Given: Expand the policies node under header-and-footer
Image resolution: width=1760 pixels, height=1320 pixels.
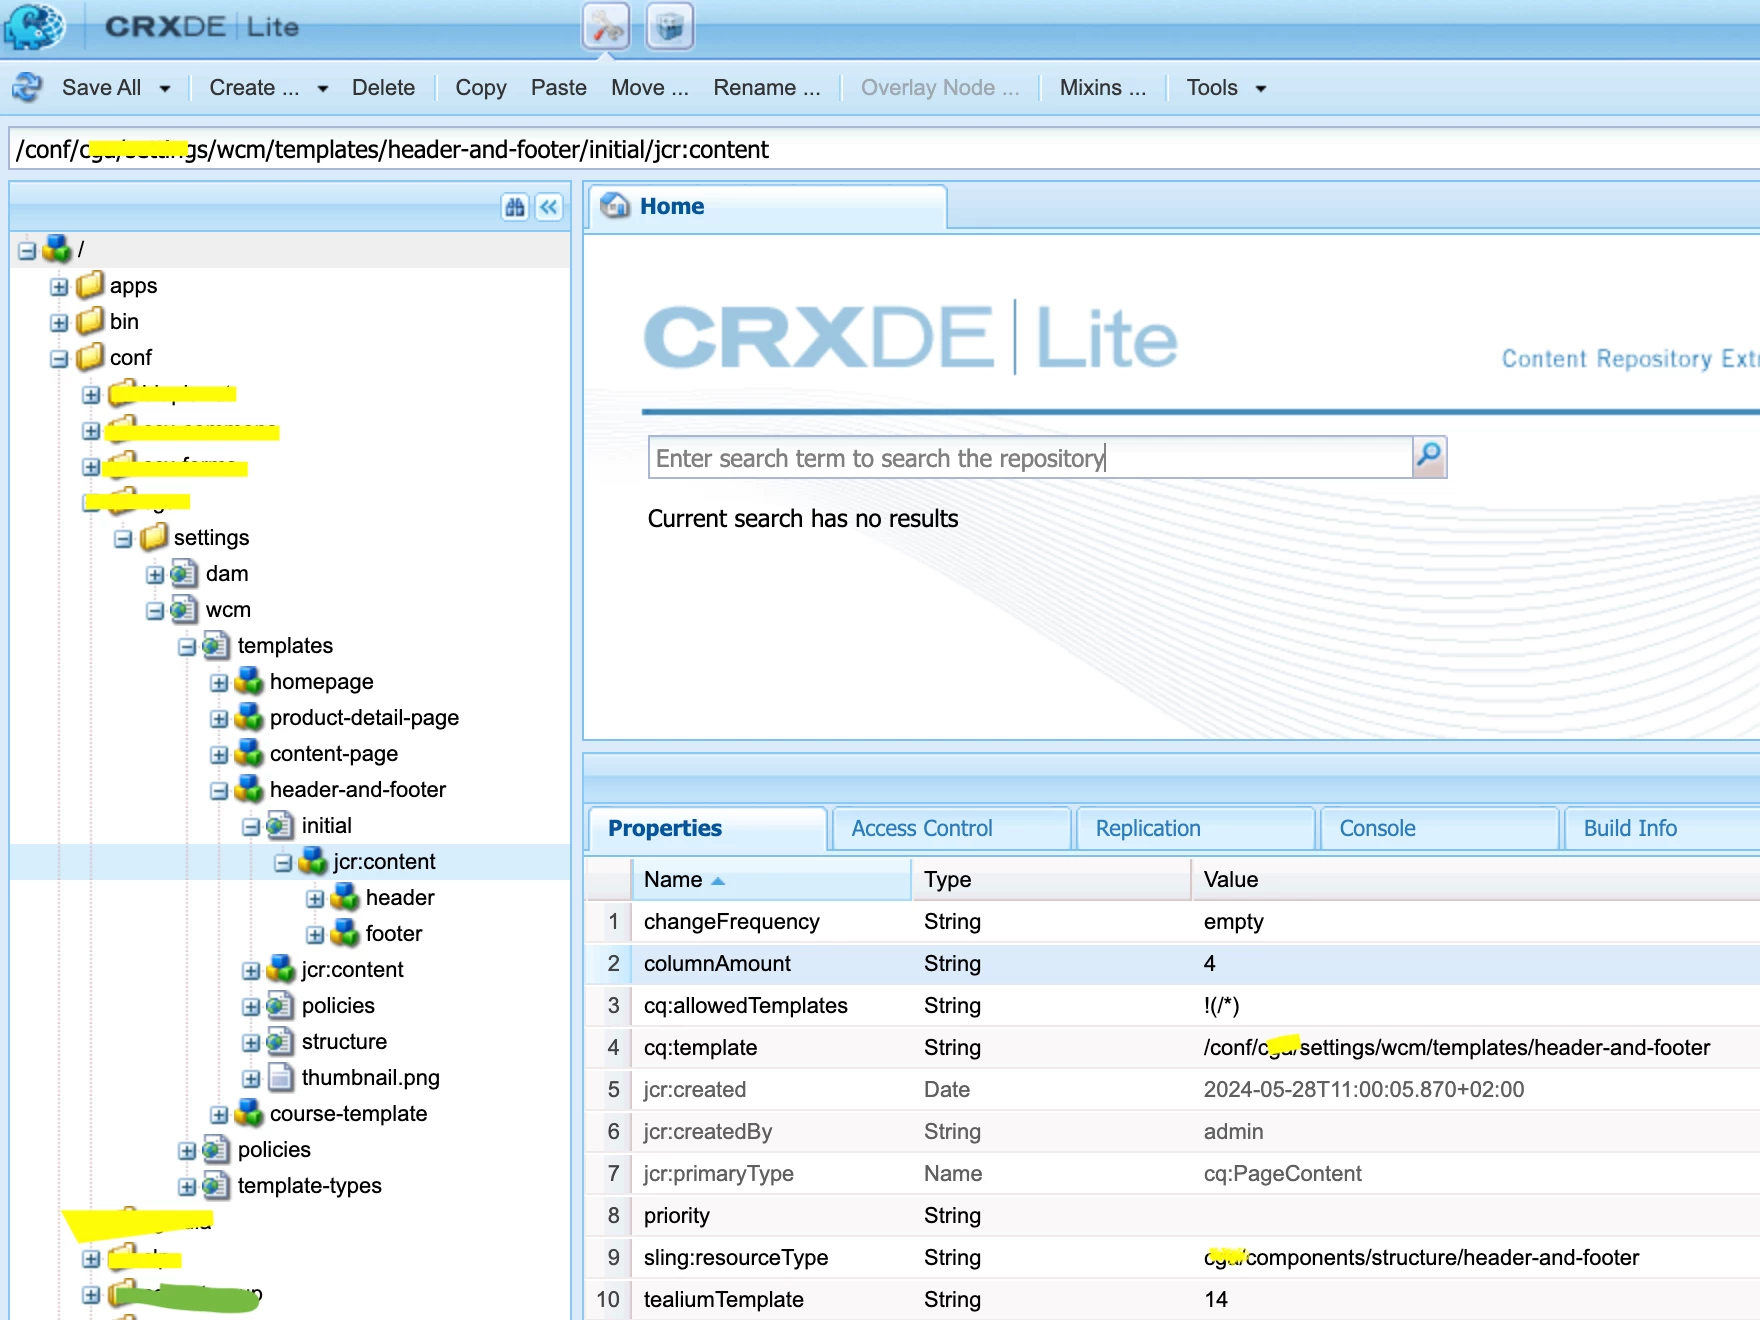Looking at the screenshot, I should [x=251, y=1007].
